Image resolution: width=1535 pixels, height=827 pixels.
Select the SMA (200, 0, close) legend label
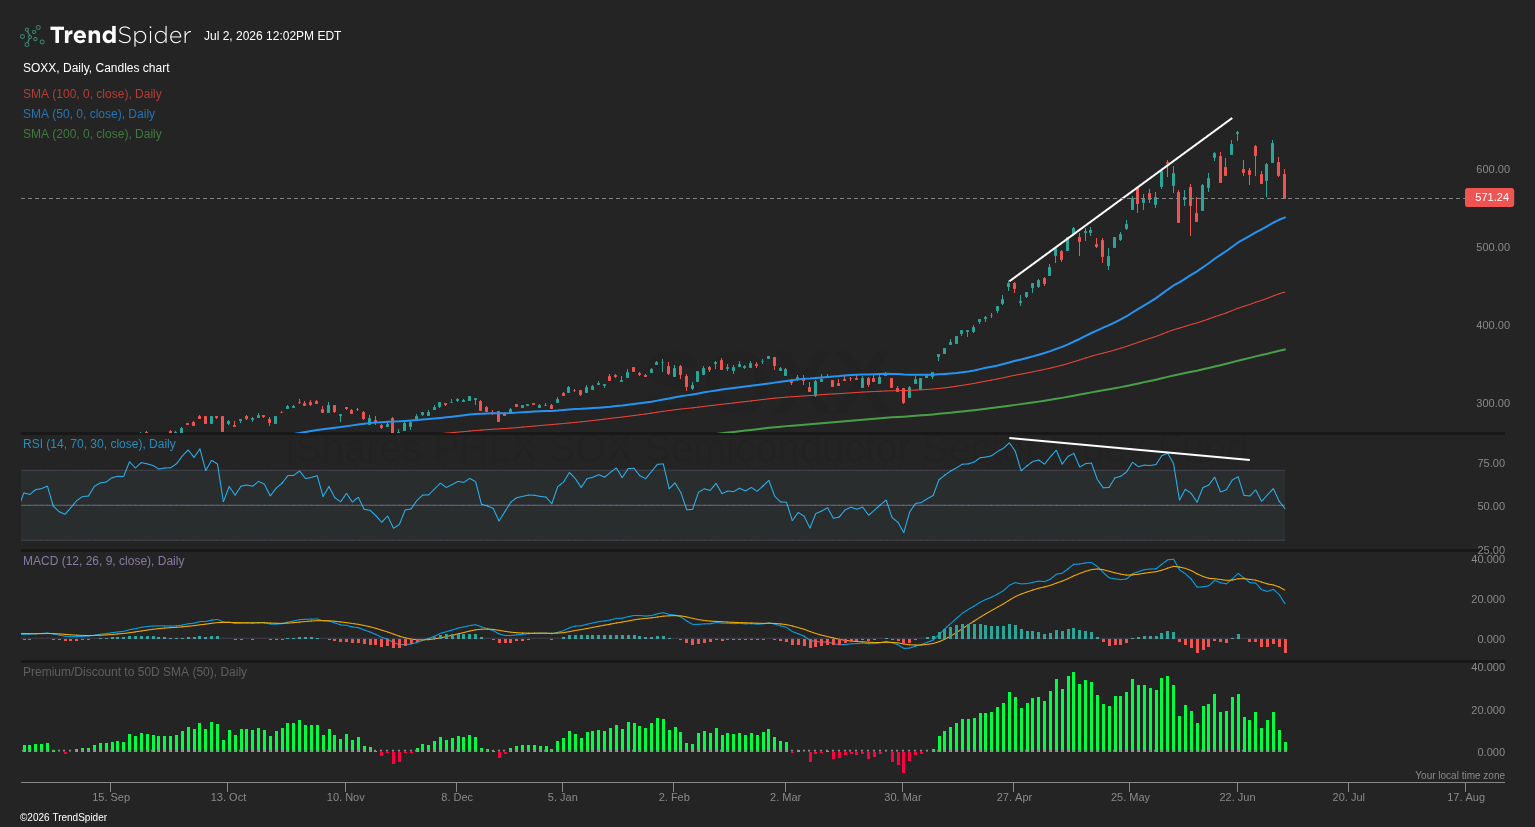click(92, 134)
